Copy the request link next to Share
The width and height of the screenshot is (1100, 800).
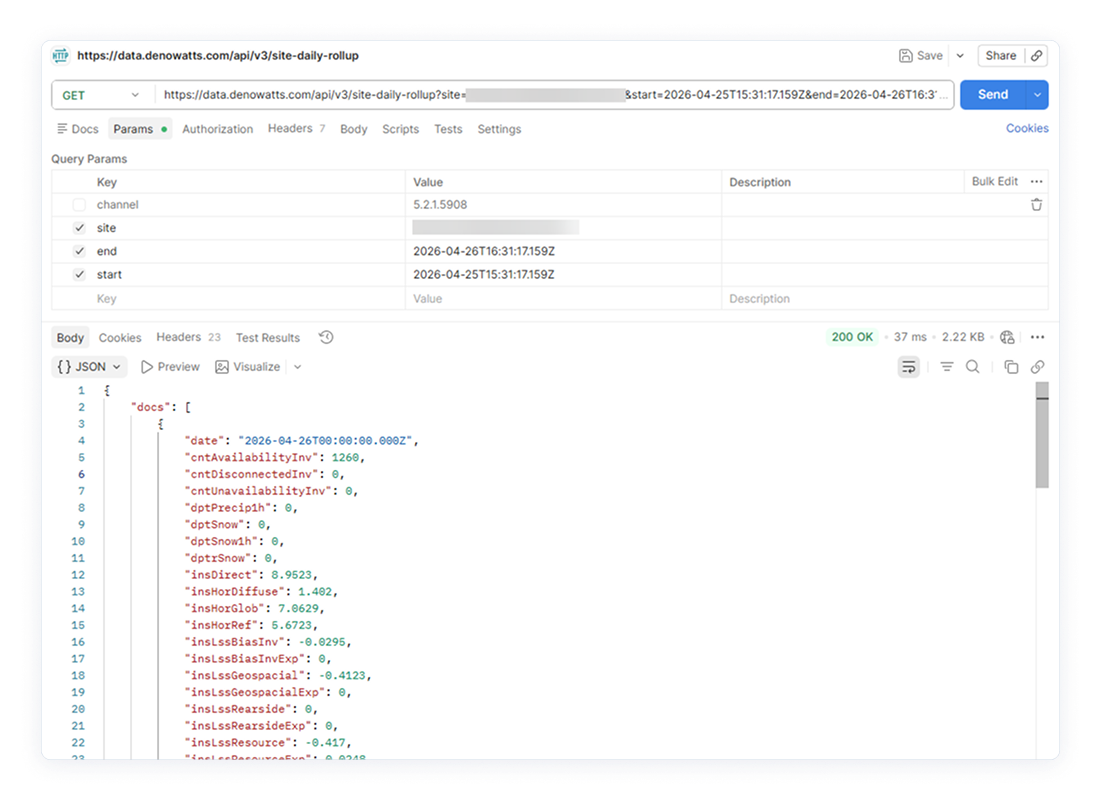(x=1037, y=56)
